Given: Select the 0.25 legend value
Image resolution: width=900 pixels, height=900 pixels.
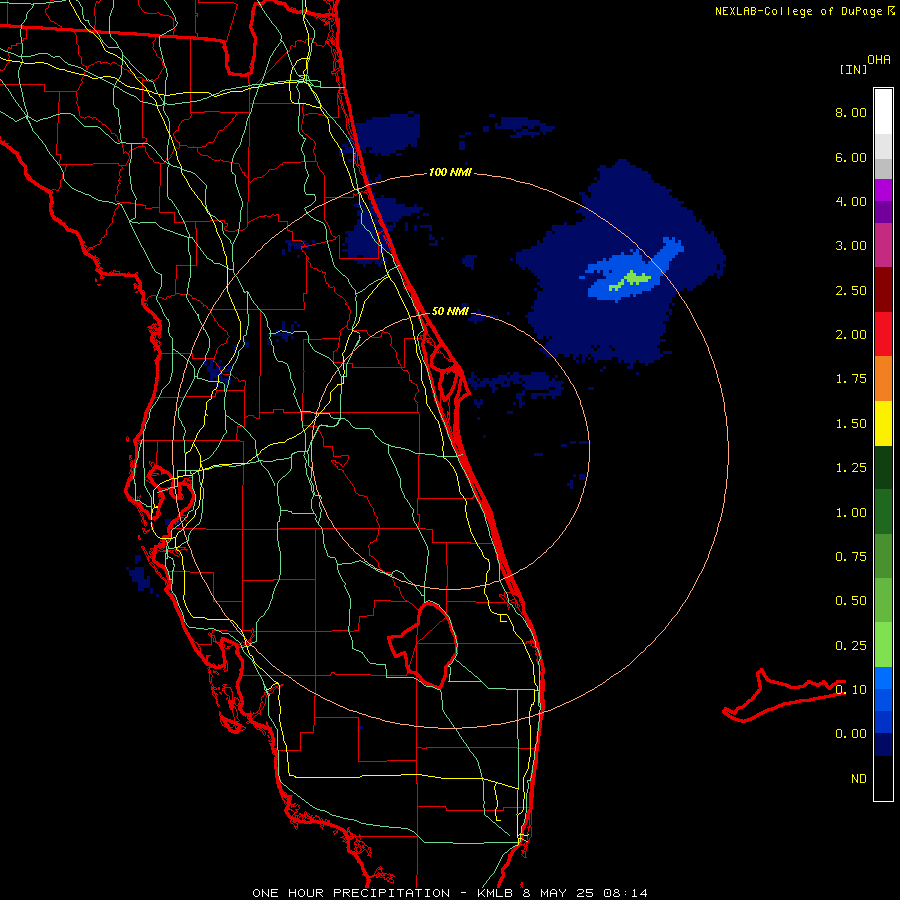Looking at the screenshot, I should click(851, 646).
